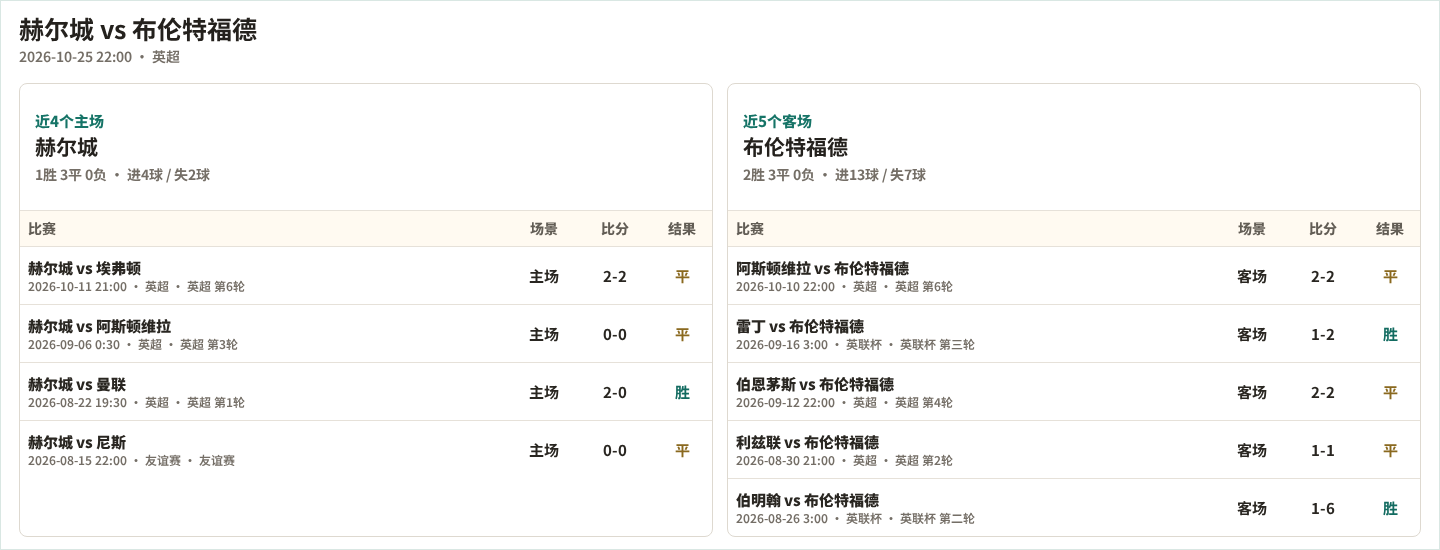Click the 比分 header in right table
This screenshot has height=550, width=1440.
coord(1323,229)
